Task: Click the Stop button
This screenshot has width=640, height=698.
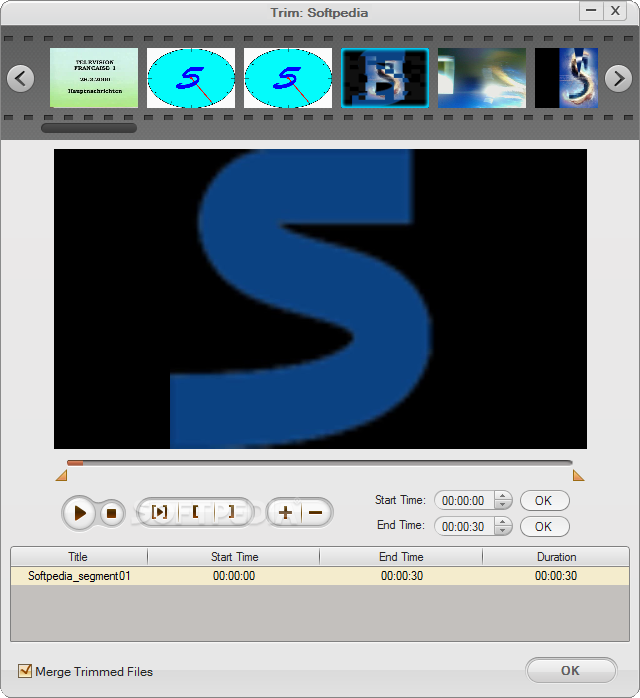Action: coord(111,513)
